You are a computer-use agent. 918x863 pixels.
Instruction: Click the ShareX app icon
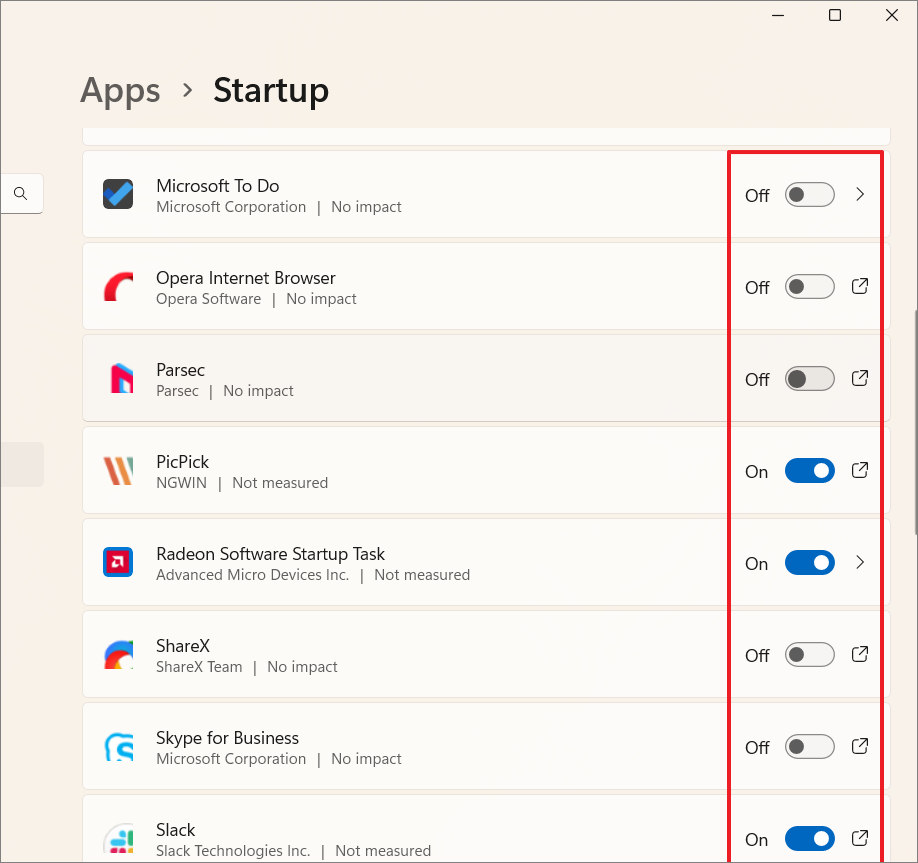tap(118, 655)
